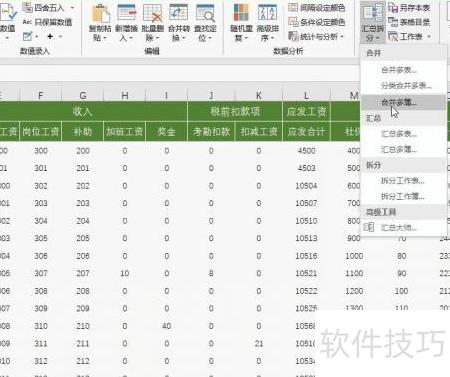Select column G header
Viewport: 450px width, 377px height.
click(83, 96)
